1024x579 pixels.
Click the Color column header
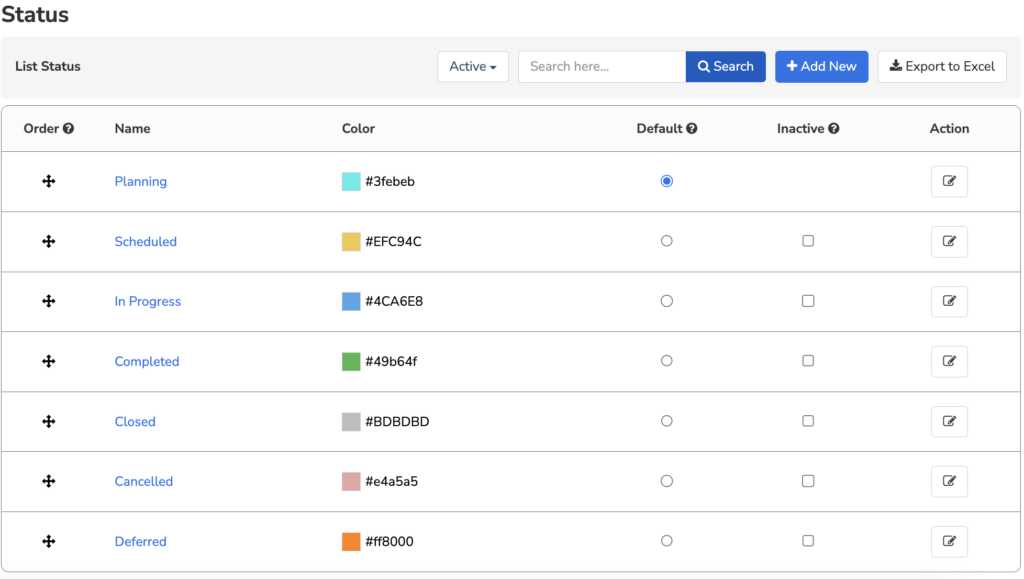click(359, 129)
